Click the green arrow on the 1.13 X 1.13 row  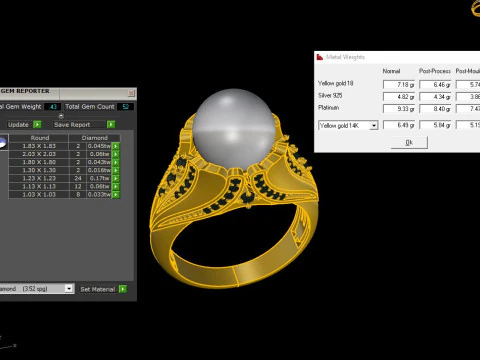(116, 186)
